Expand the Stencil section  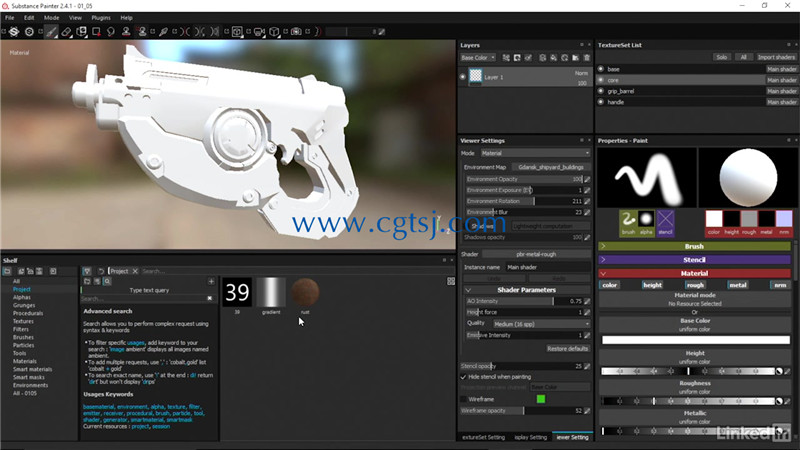click(694, 260)
